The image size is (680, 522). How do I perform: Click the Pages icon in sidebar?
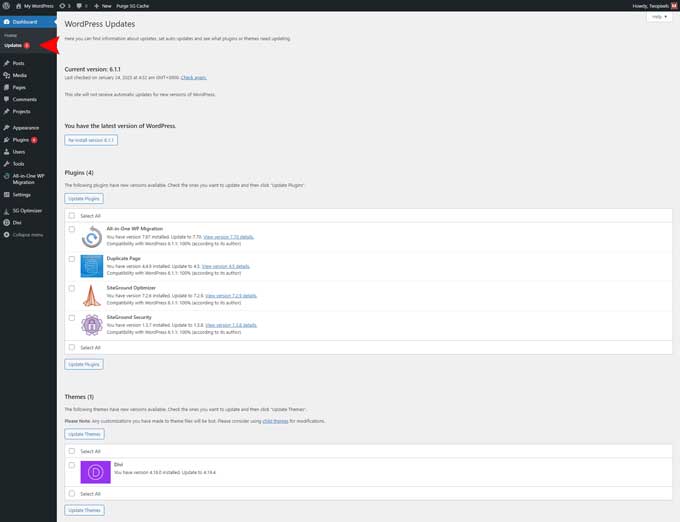click(x=7, y=87)
